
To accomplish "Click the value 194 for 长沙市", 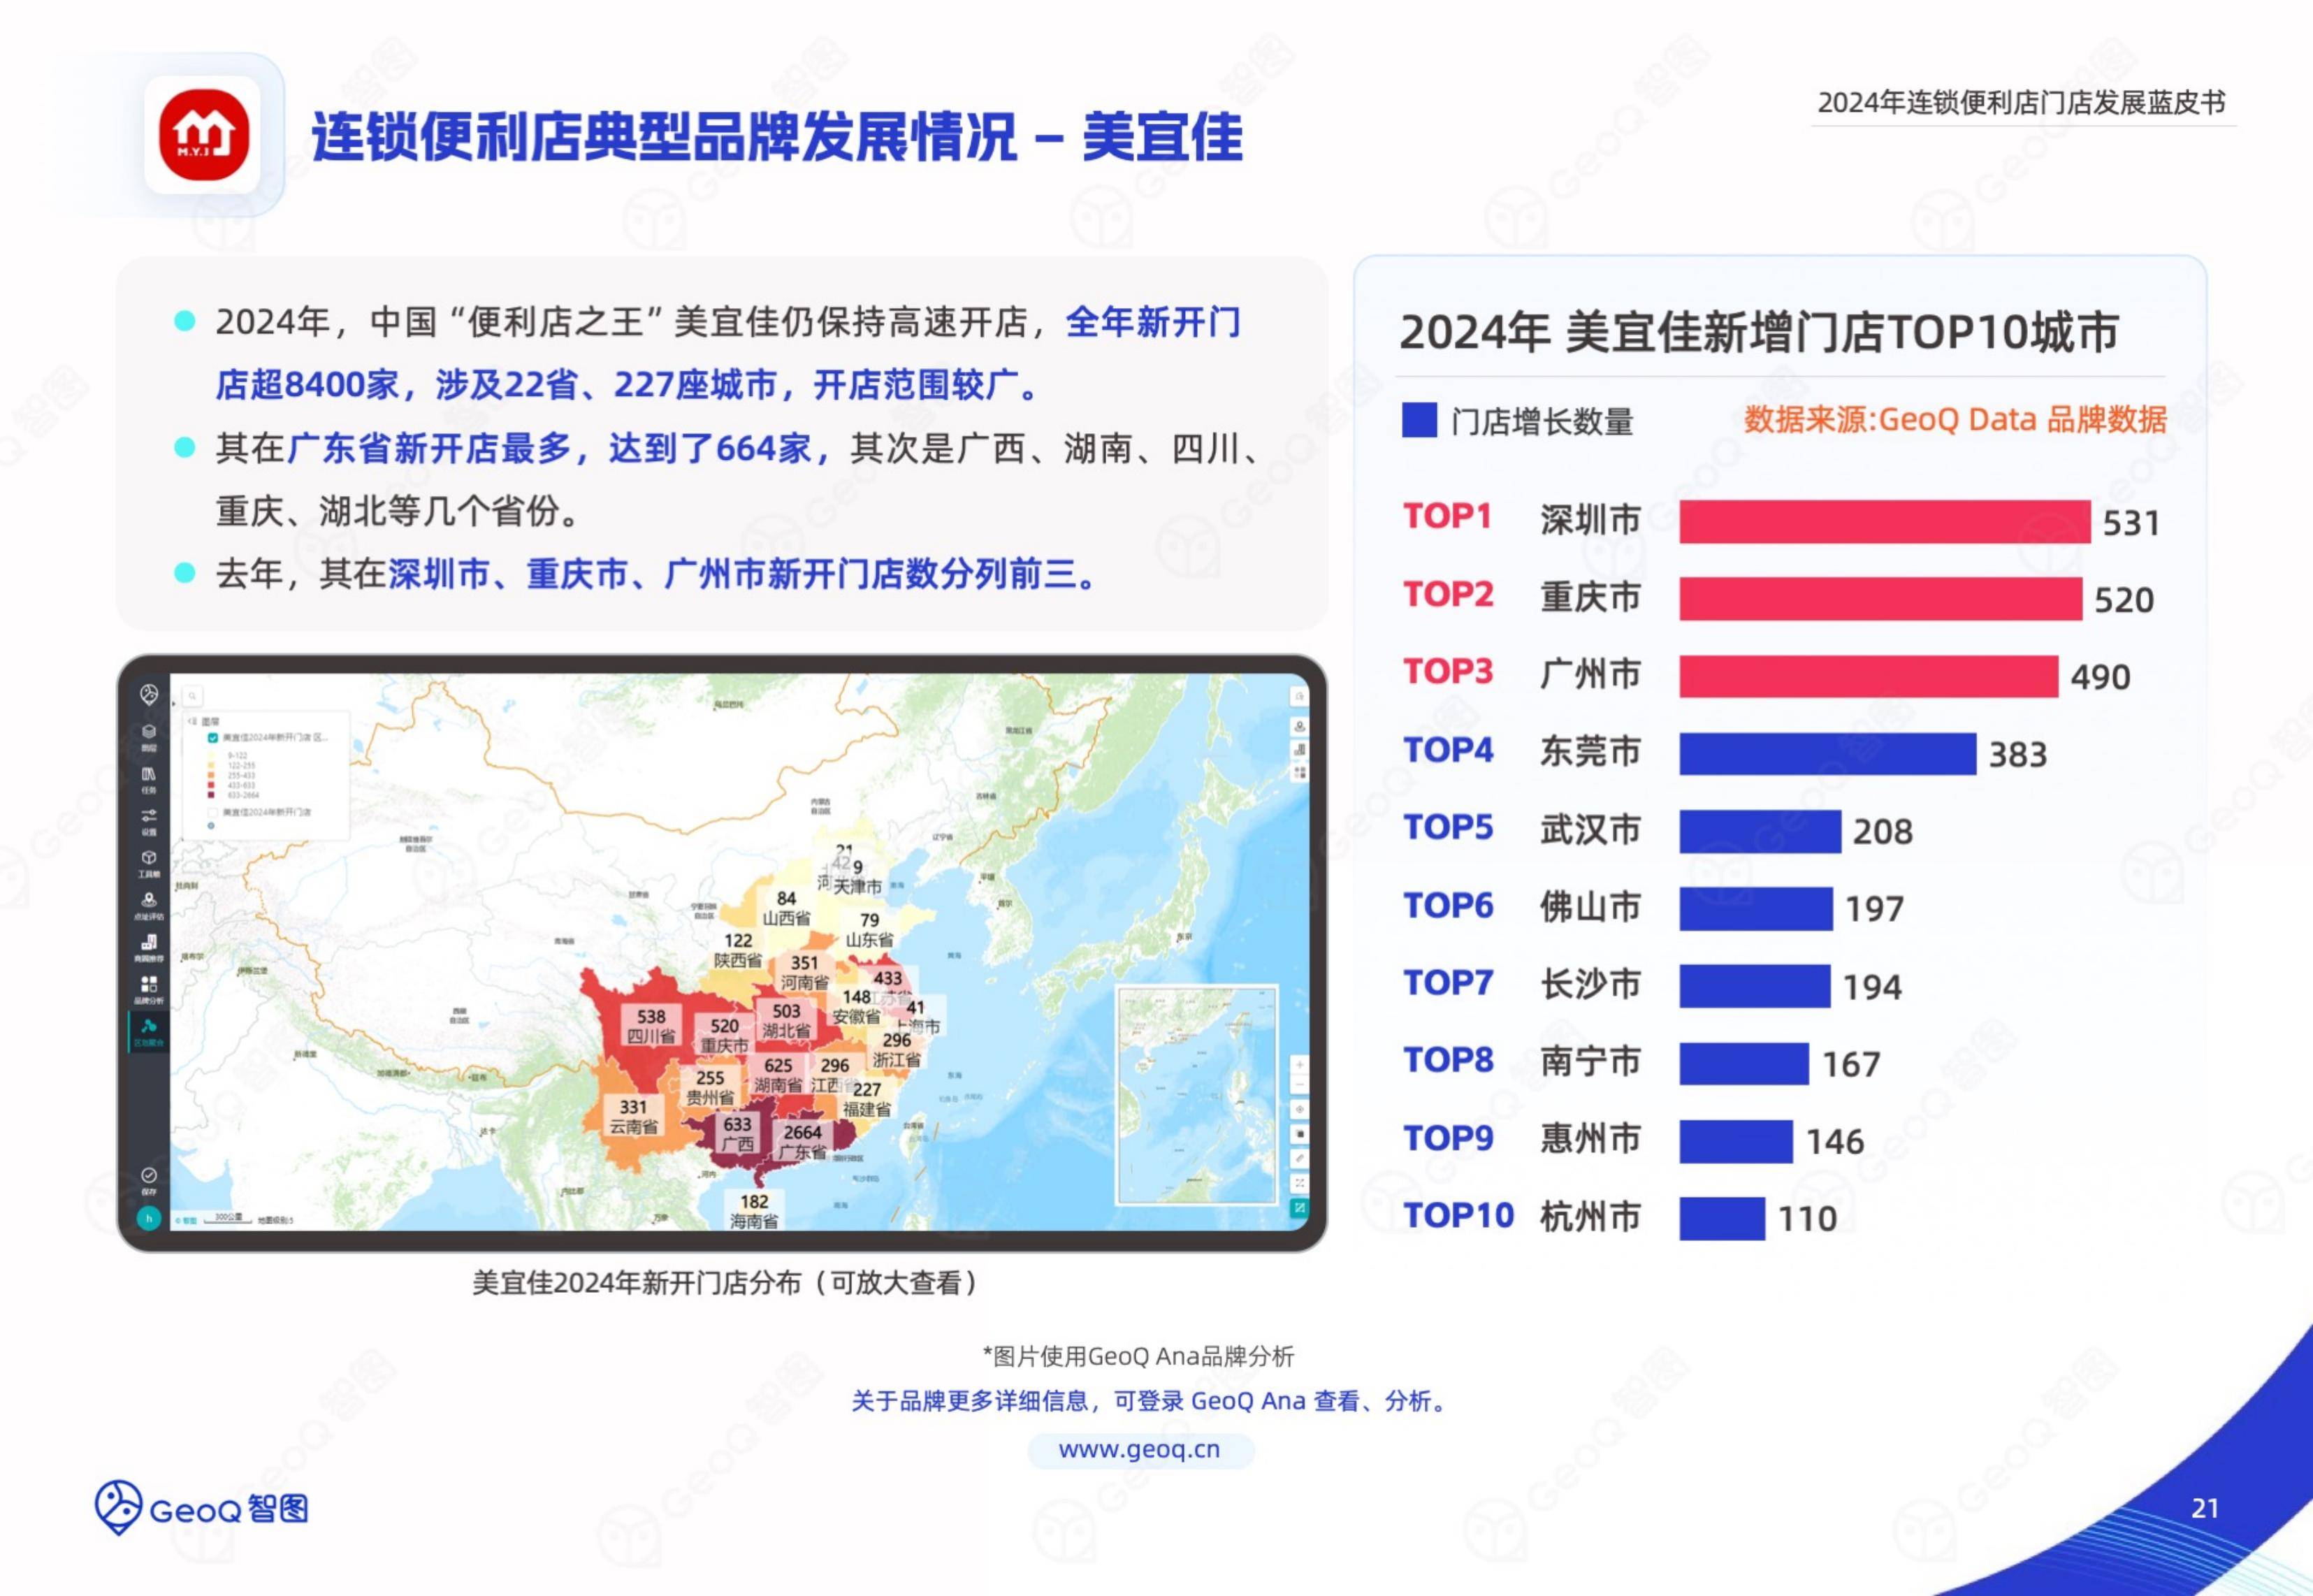I will tap(1872, 987).
